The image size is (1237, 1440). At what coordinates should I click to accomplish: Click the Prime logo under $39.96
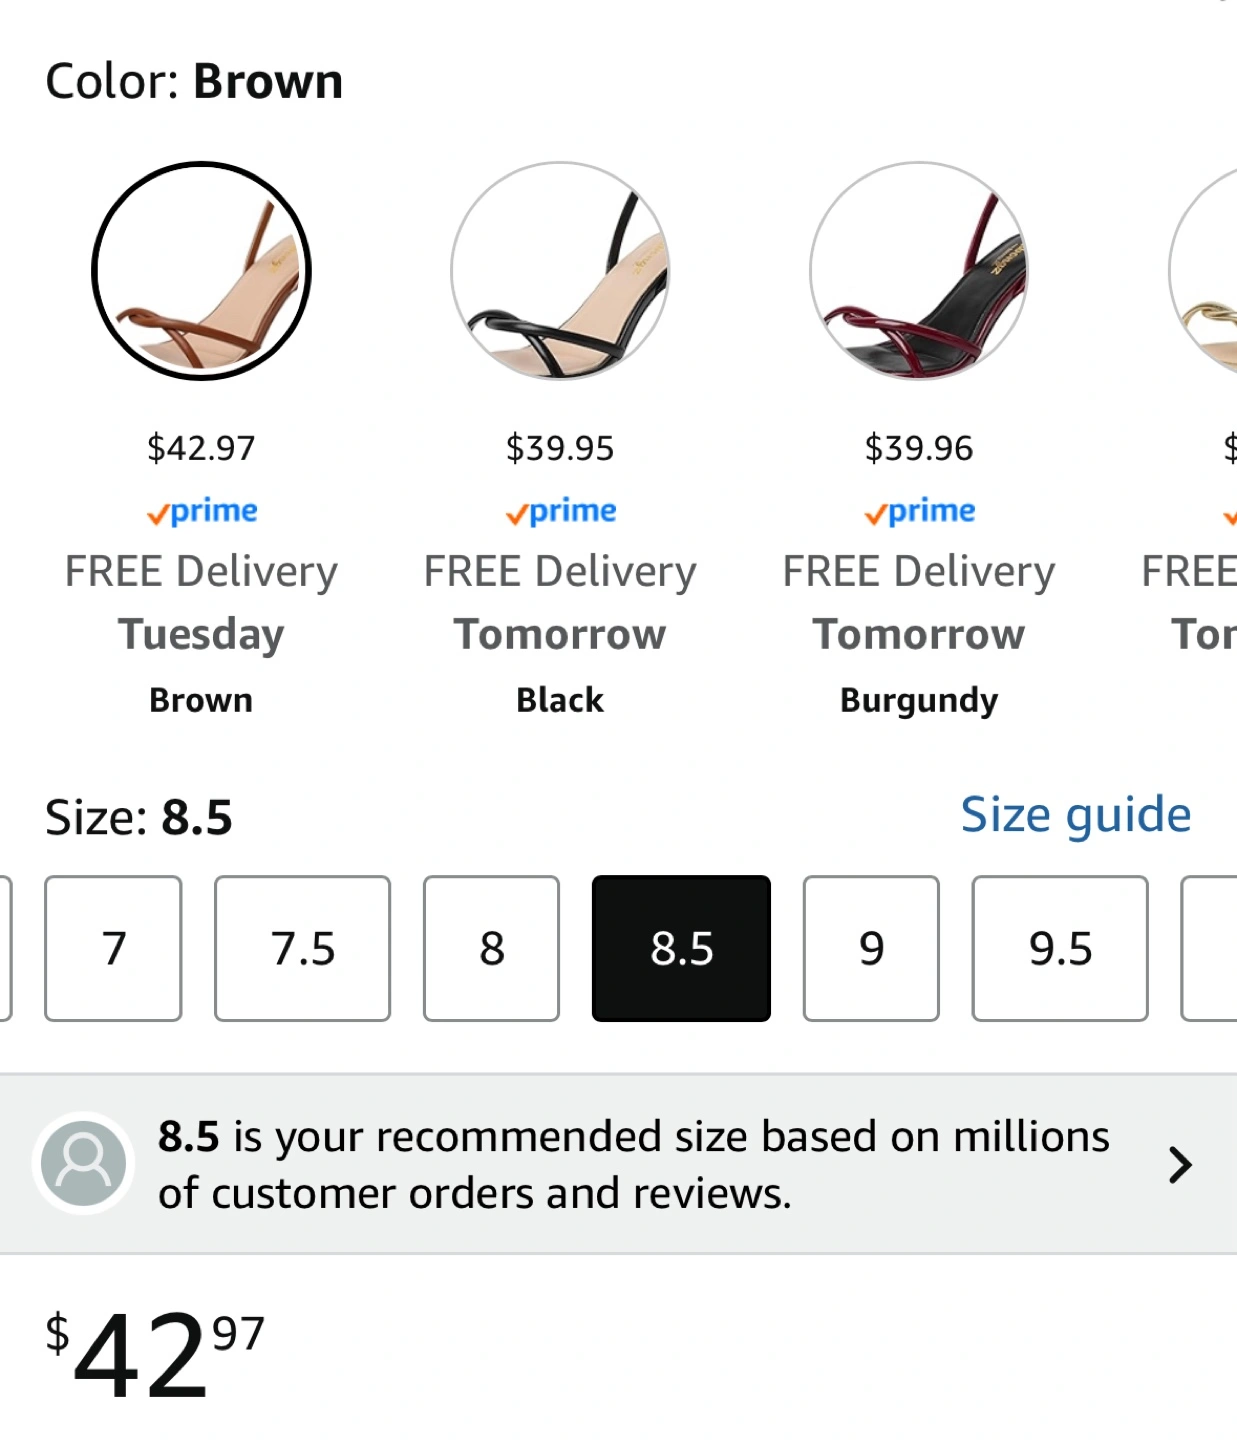(x=919, y=512)
